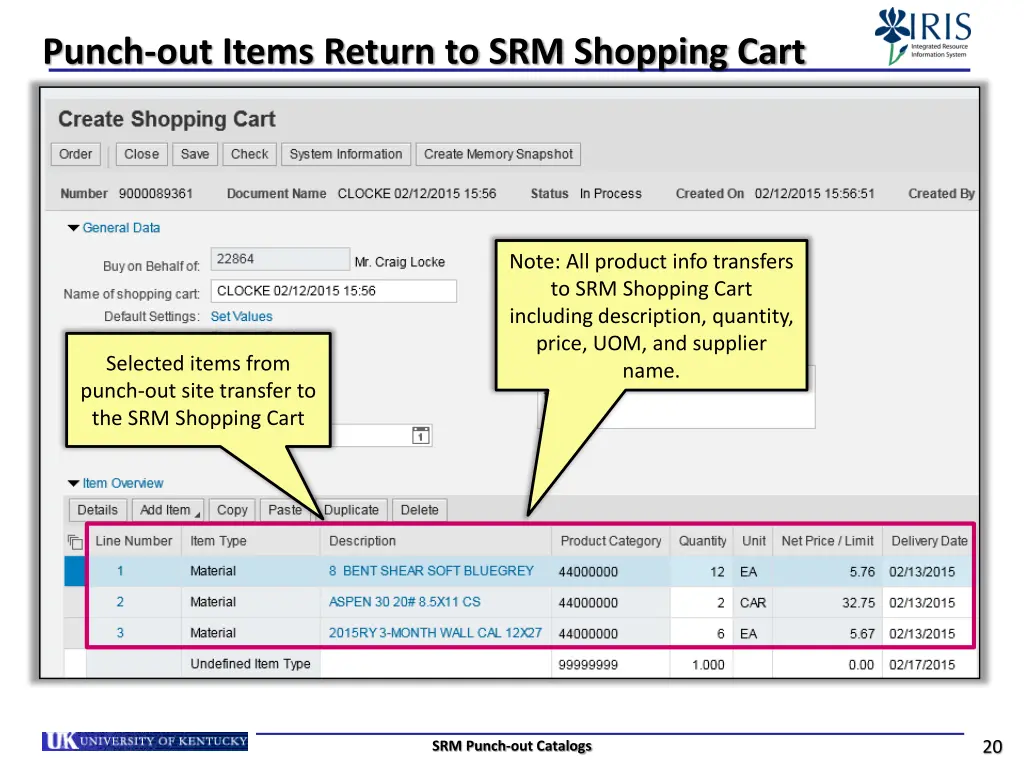
Task: Open line number 2 link
Action: 120,602
